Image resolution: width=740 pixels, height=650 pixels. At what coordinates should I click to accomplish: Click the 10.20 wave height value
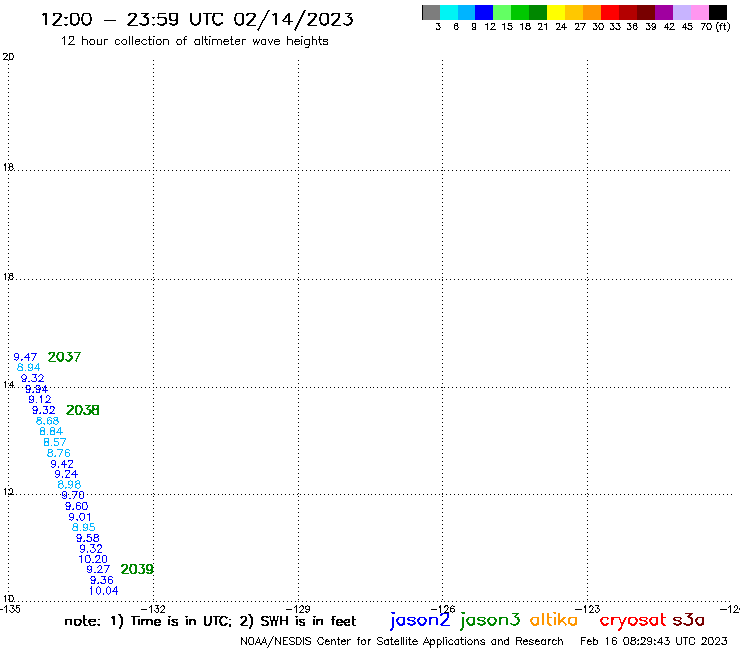[x=93, y=559]
